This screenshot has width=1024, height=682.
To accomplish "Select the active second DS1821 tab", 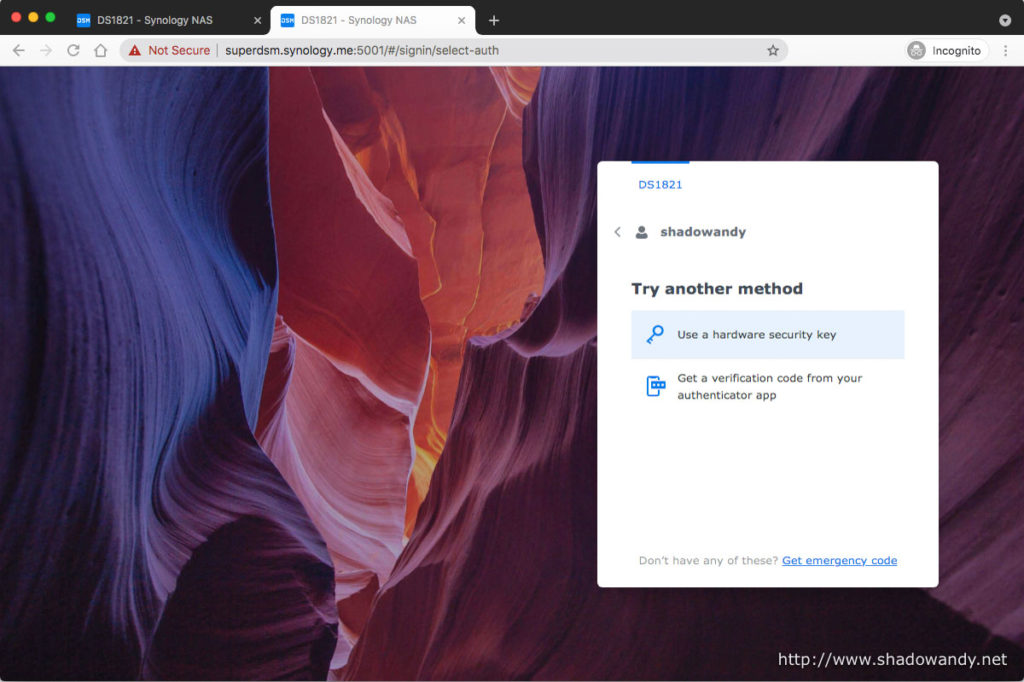I will click(x=359, y=20).
